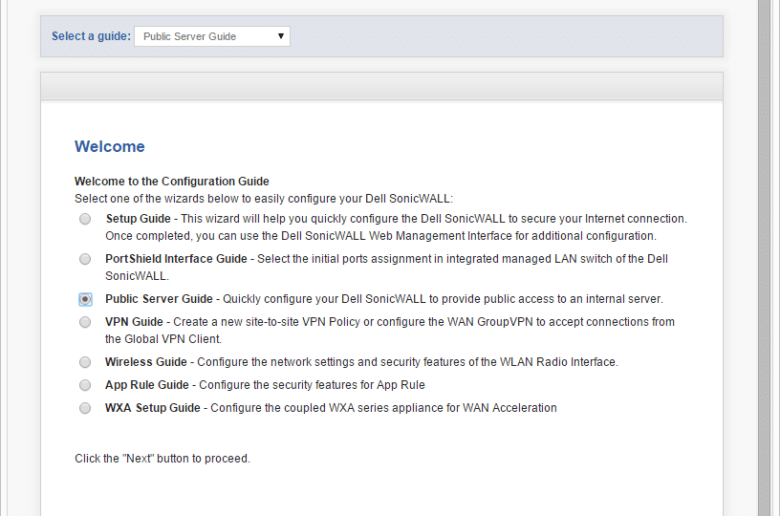Click the 'Select a guide:' label

(91, 36)
